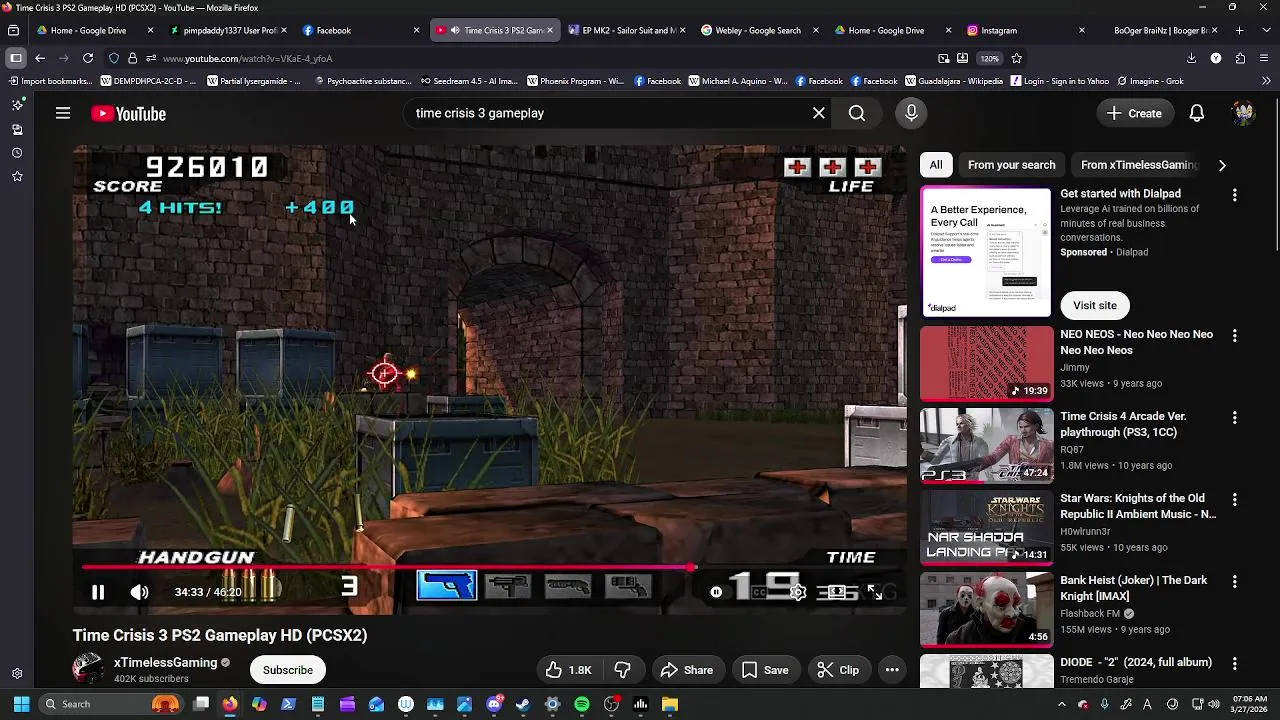Go to the YouTube home logo
The height and width of the screenshot is (720, 1280).
coord(128,114)
